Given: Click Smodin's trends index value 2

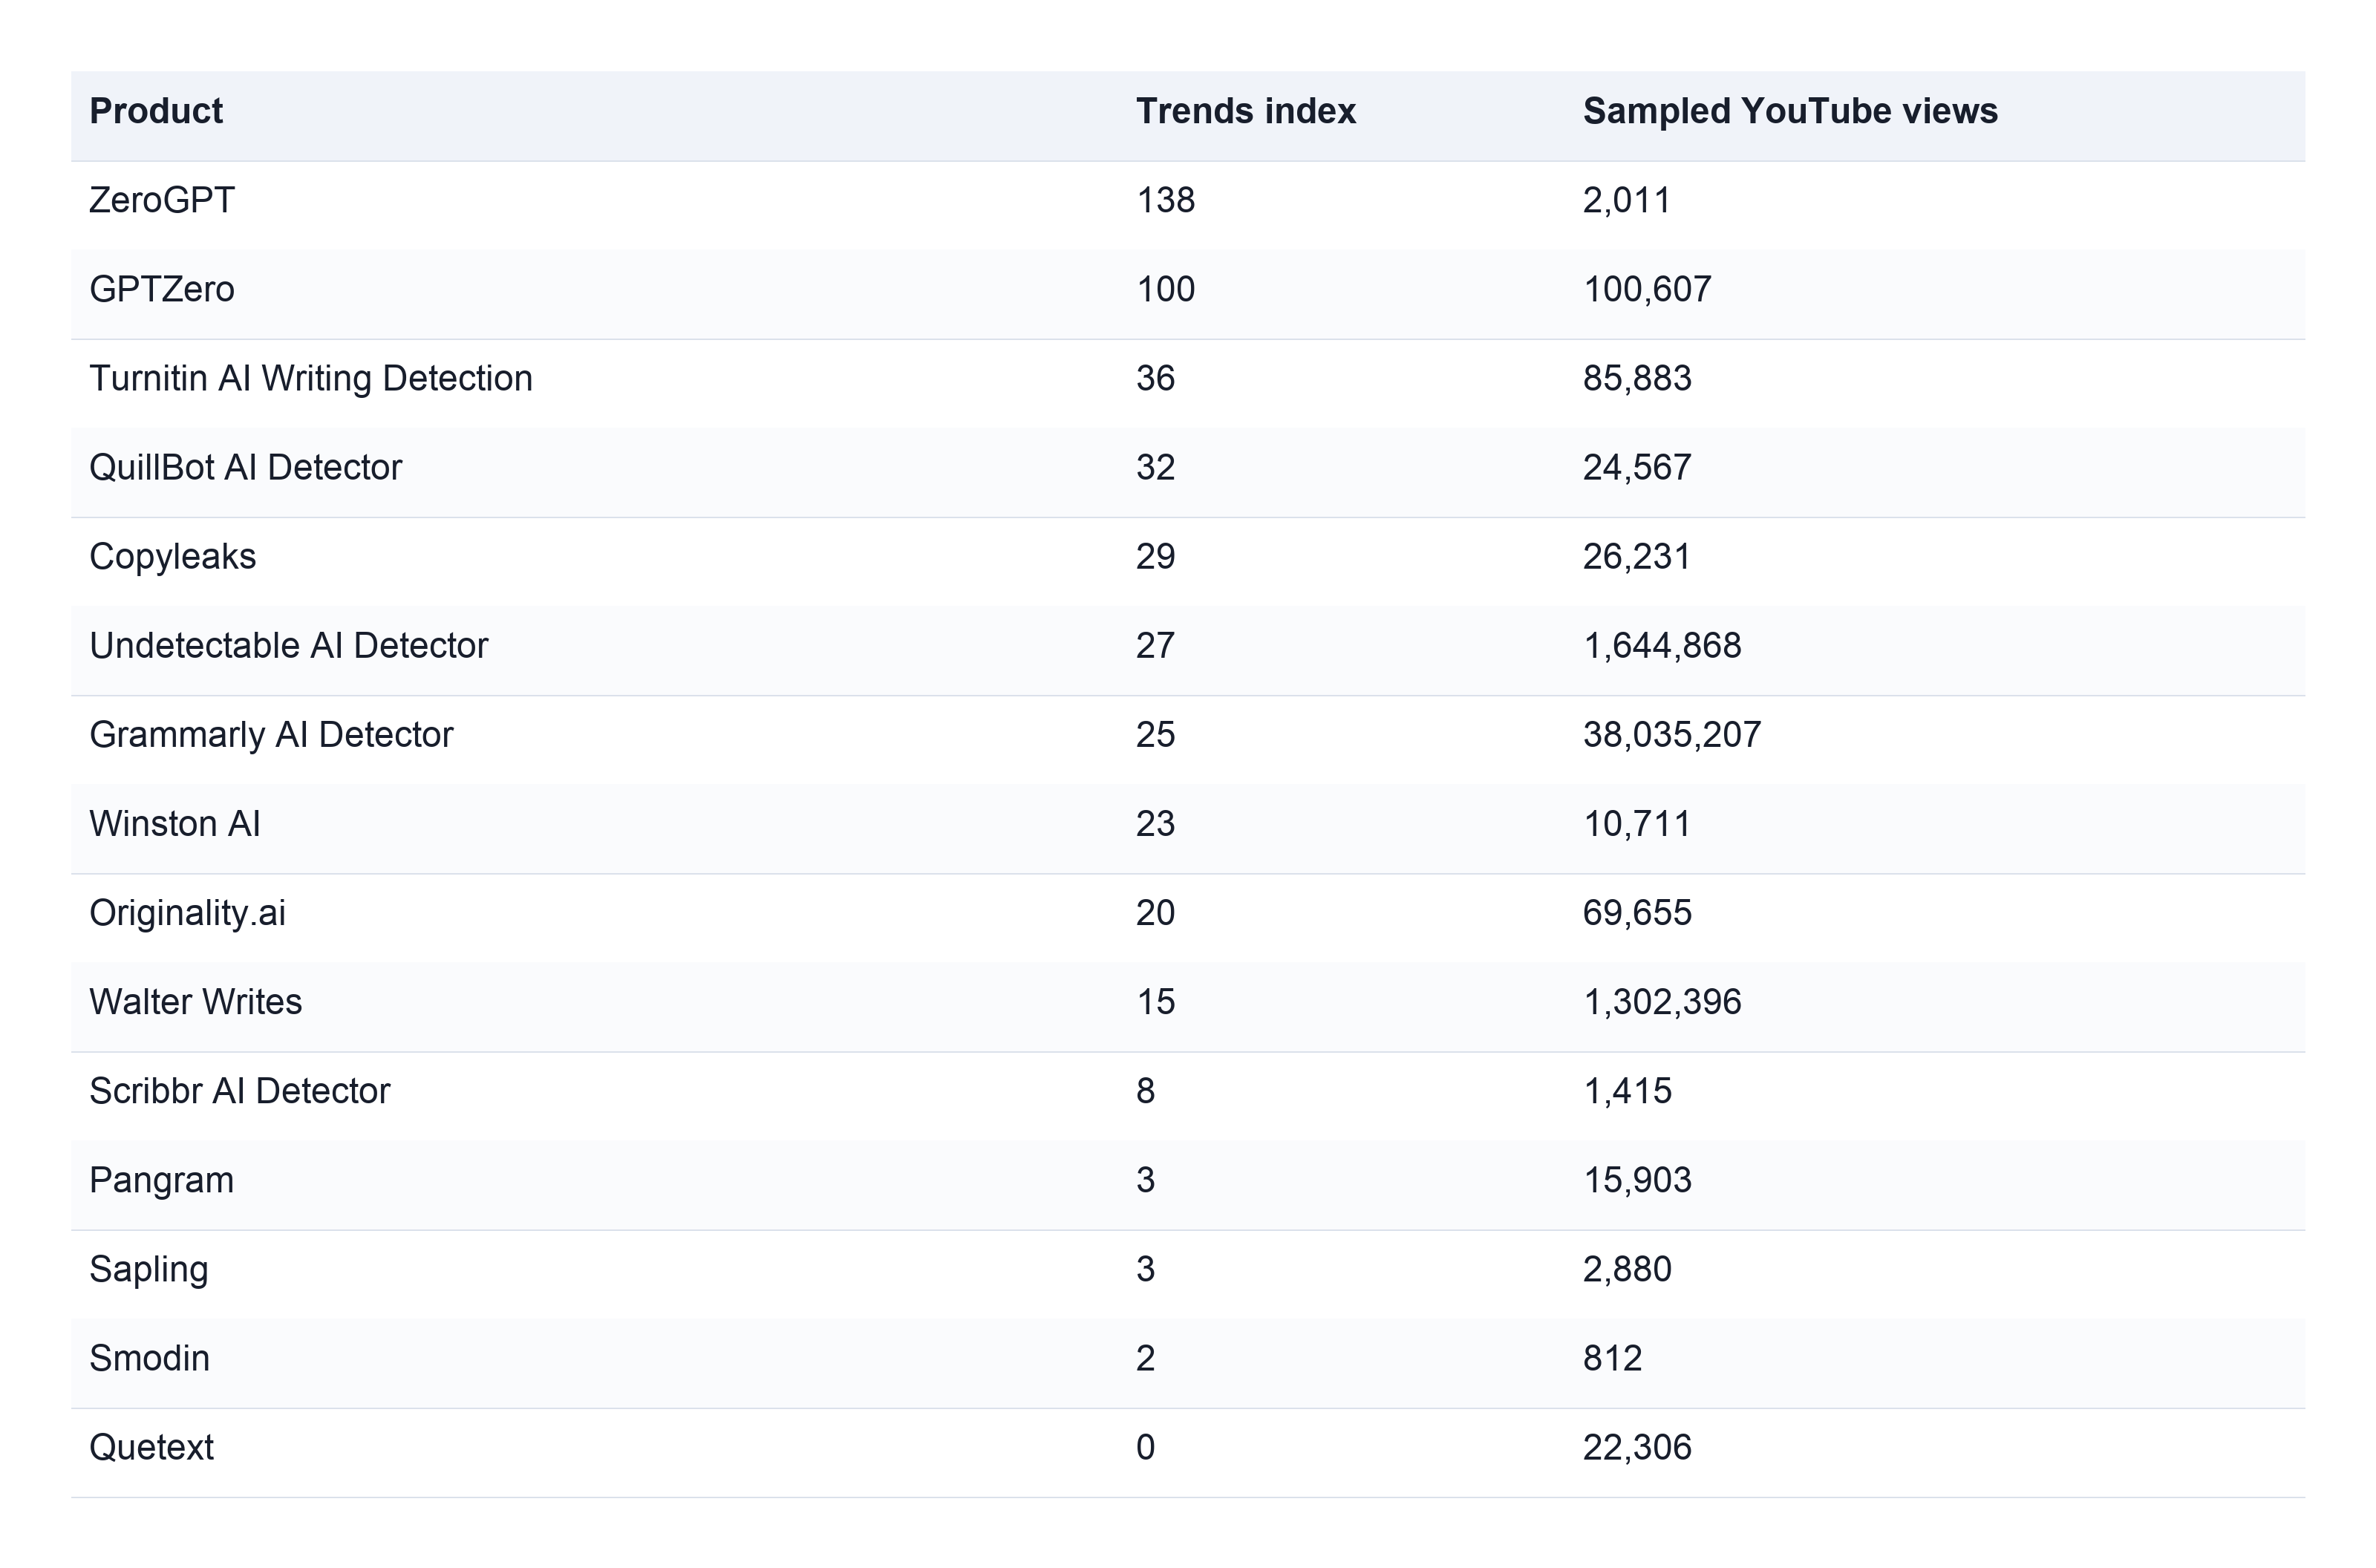Looking at the screenshot, I should 1145,1358.
